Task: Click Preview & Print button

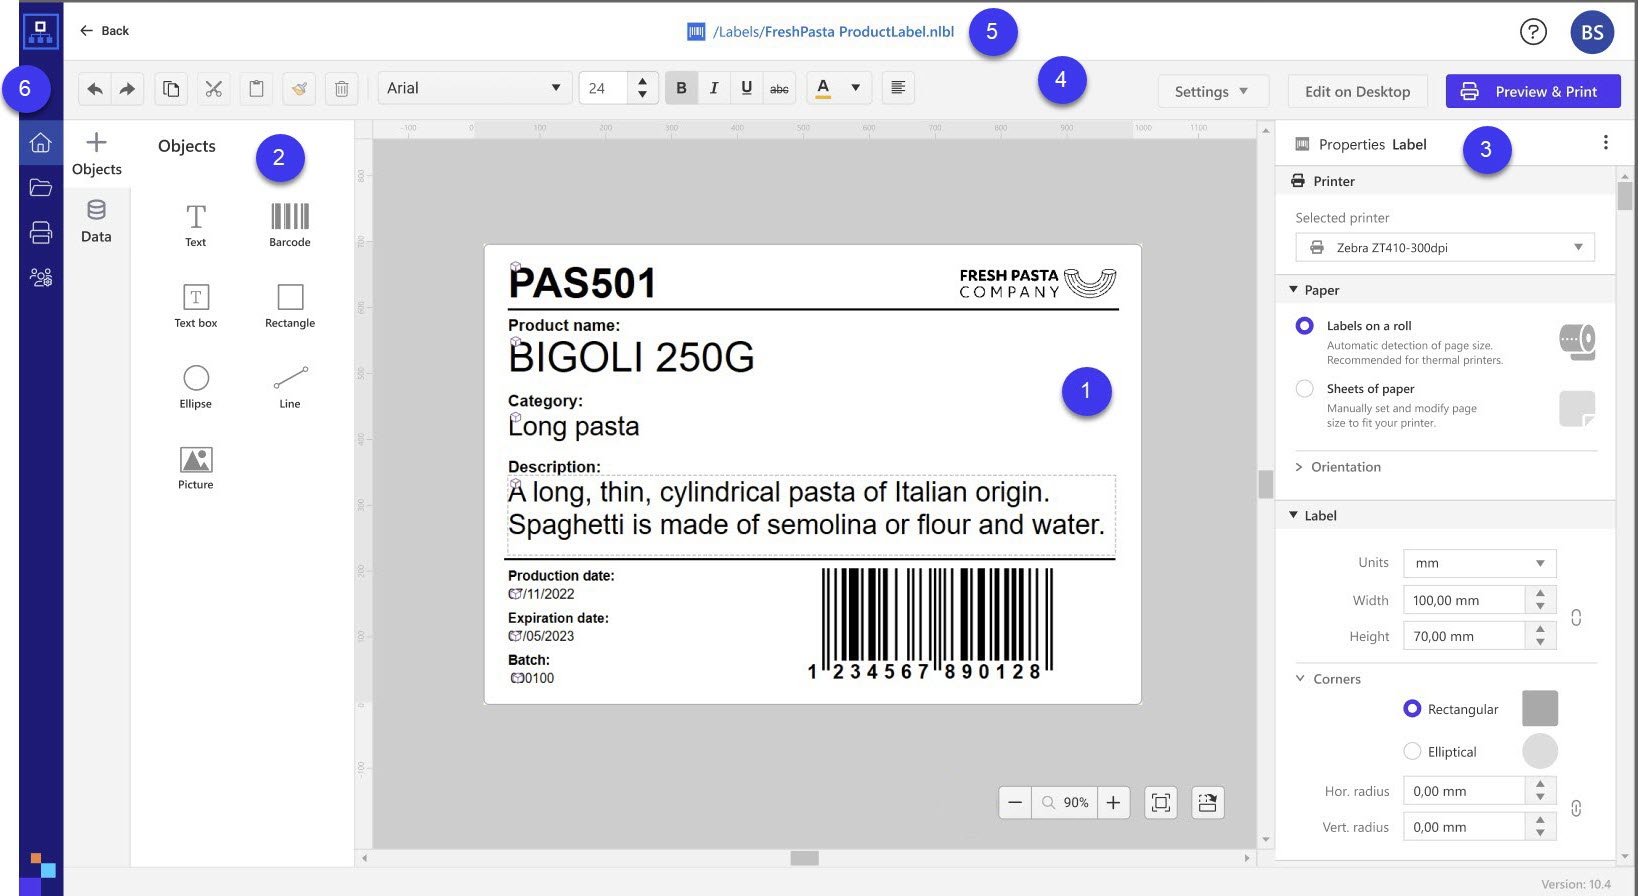Action: tap(1533, 91)
